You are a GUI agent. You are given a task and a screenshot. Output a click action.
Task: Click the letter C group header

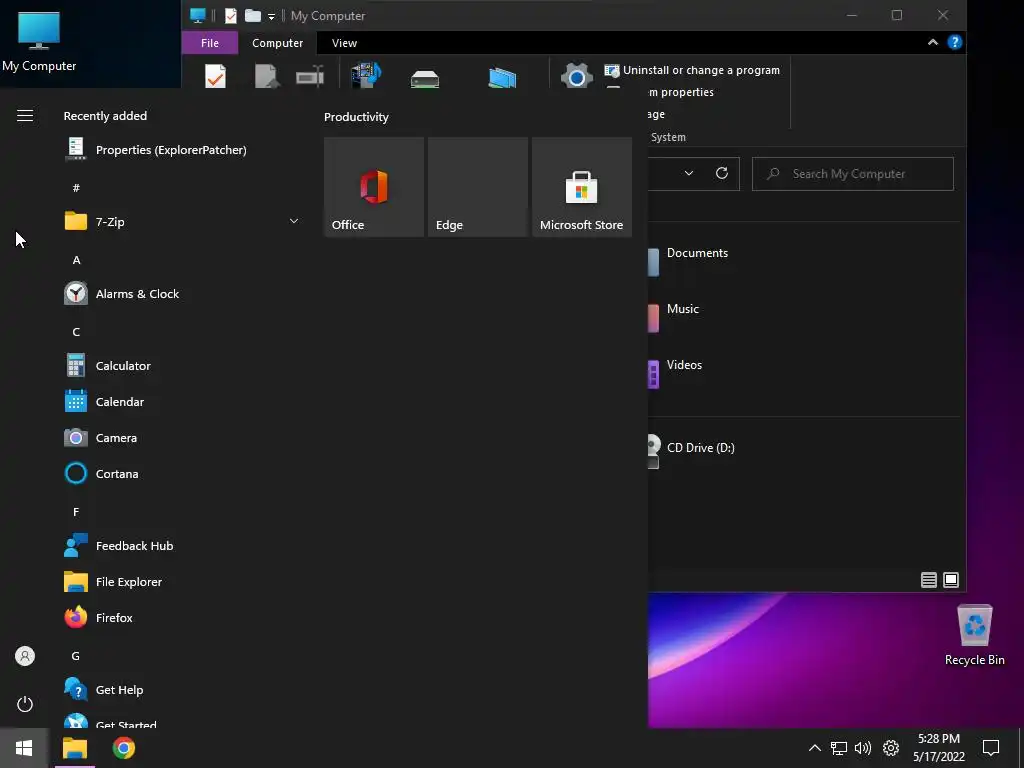click(x=76, y=332)
